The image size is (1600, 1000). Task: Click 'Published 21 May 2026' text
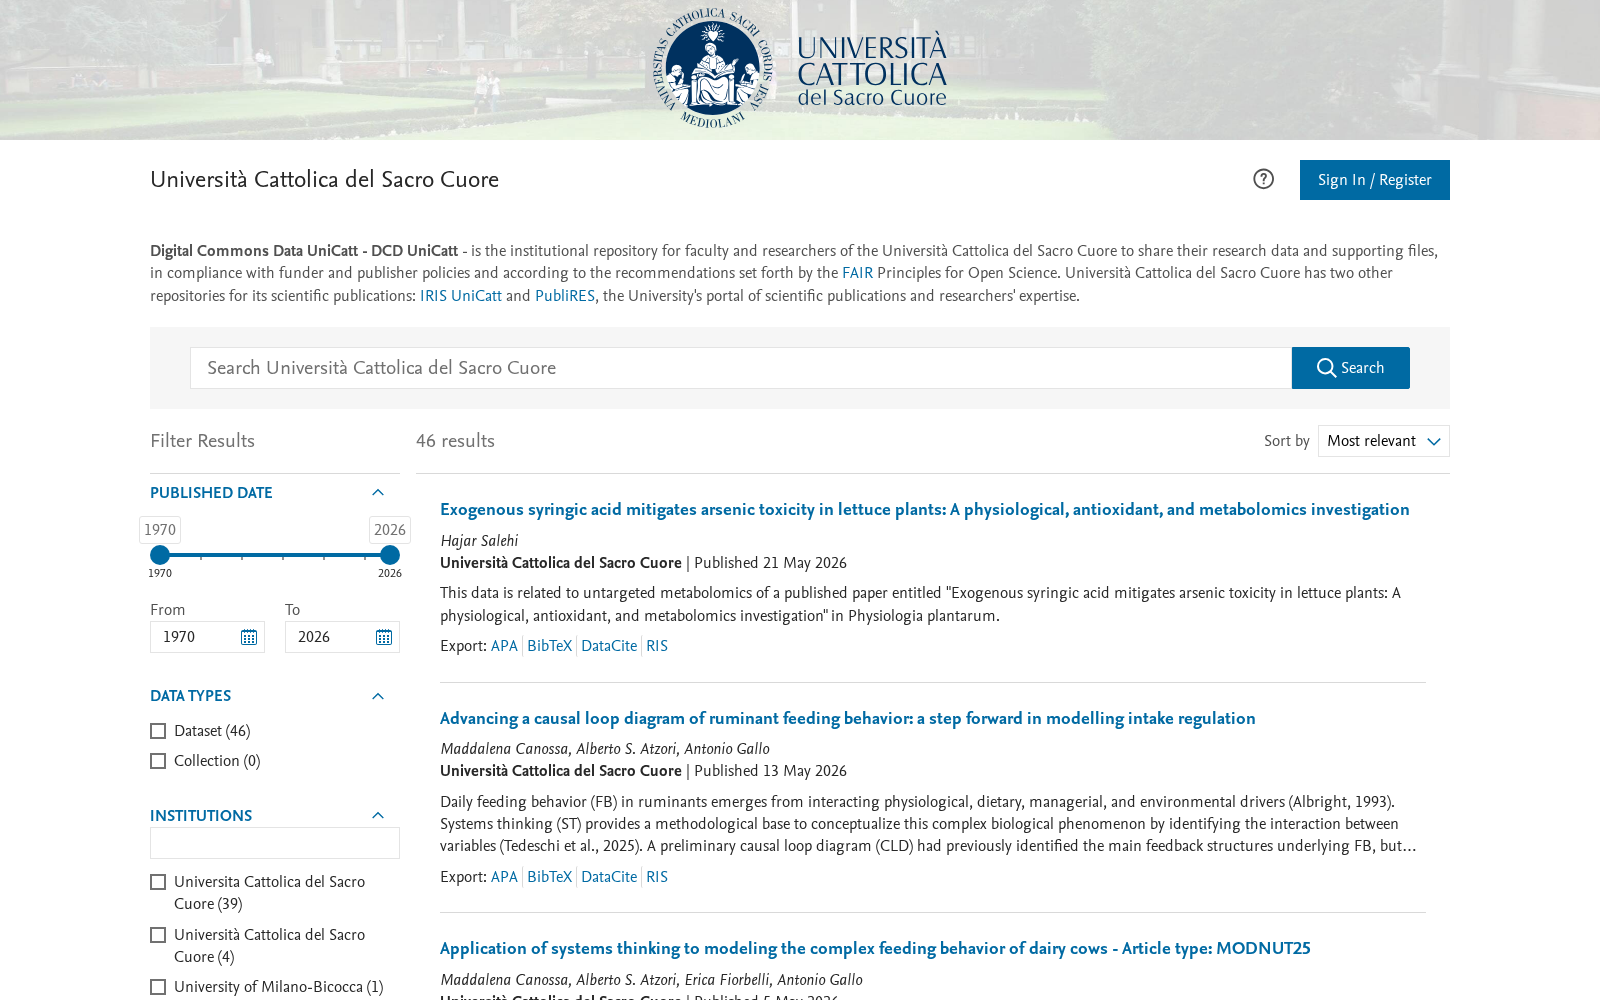coord(770,563)
